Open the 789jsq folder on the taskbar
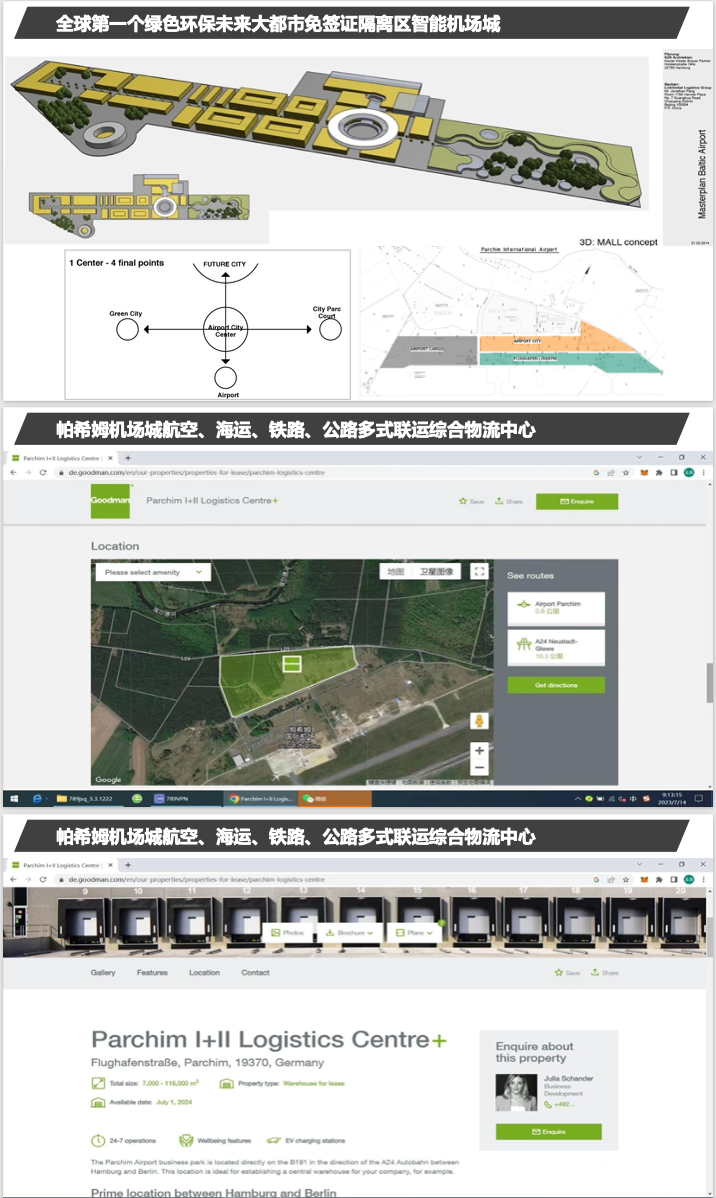This screenshot has width=716, height=1198. (85, 798)
